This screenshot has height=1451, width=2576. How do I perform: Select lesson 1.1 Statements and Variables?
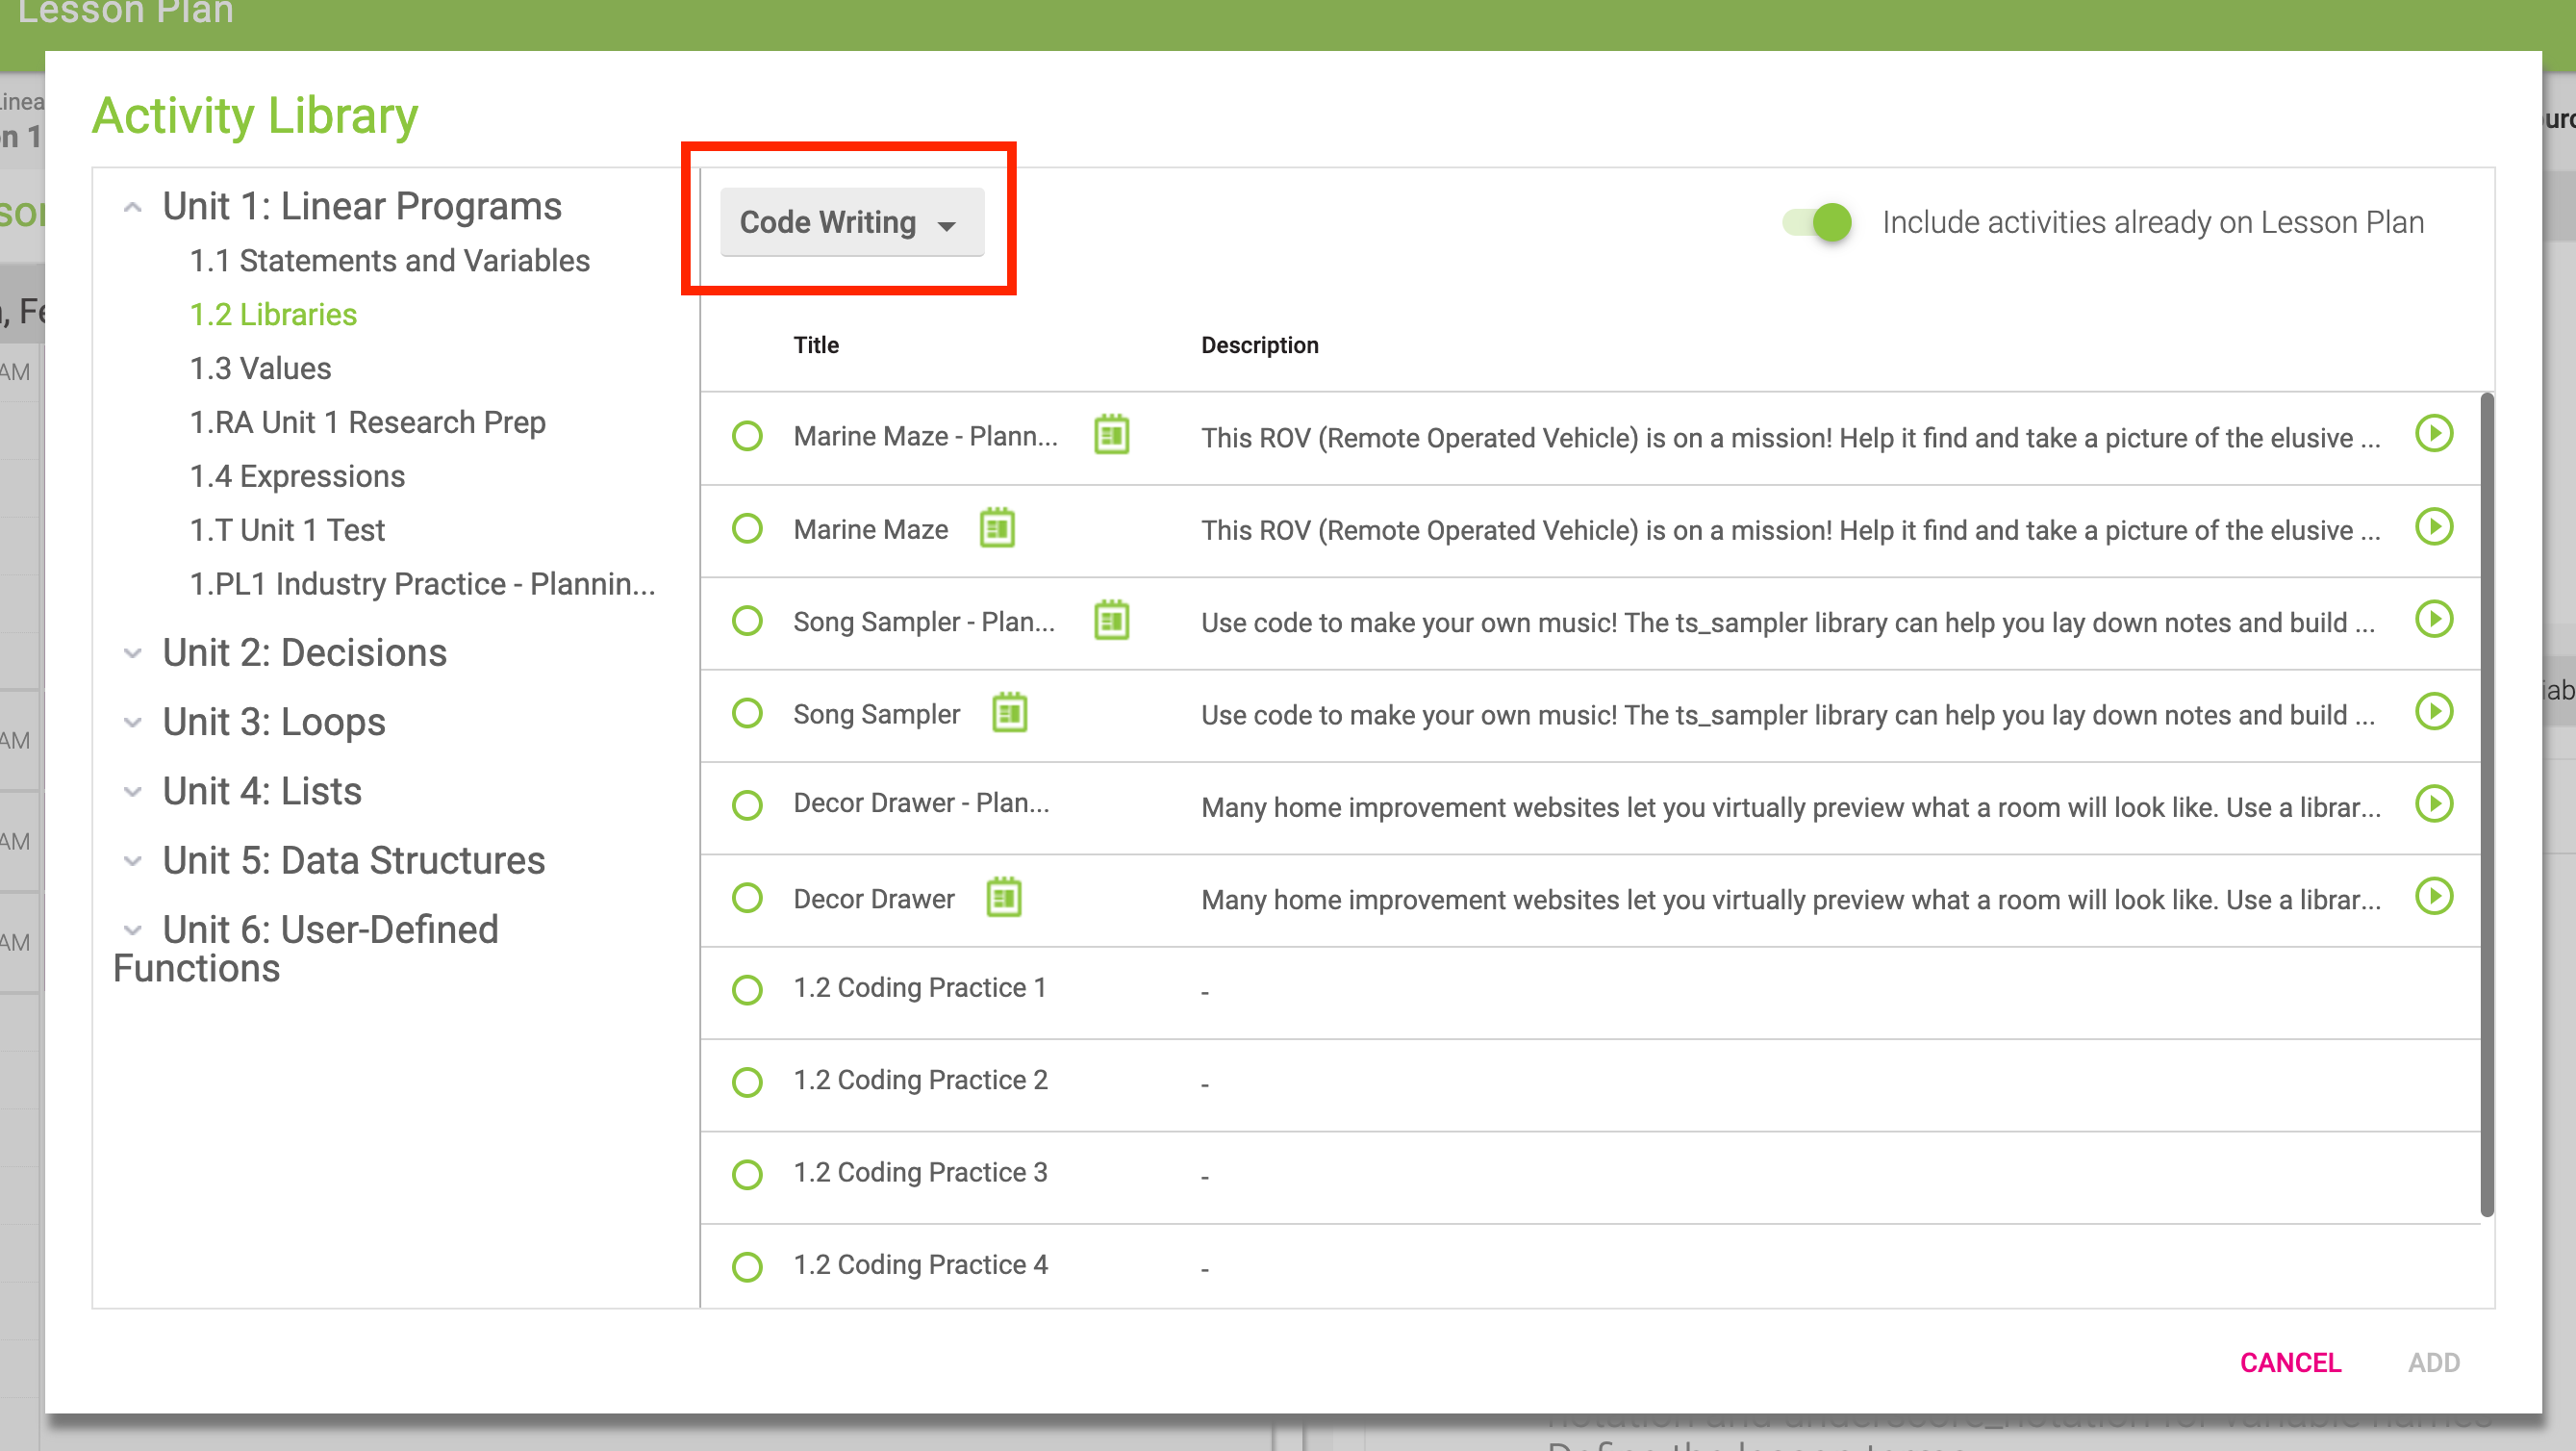(390, 261)
